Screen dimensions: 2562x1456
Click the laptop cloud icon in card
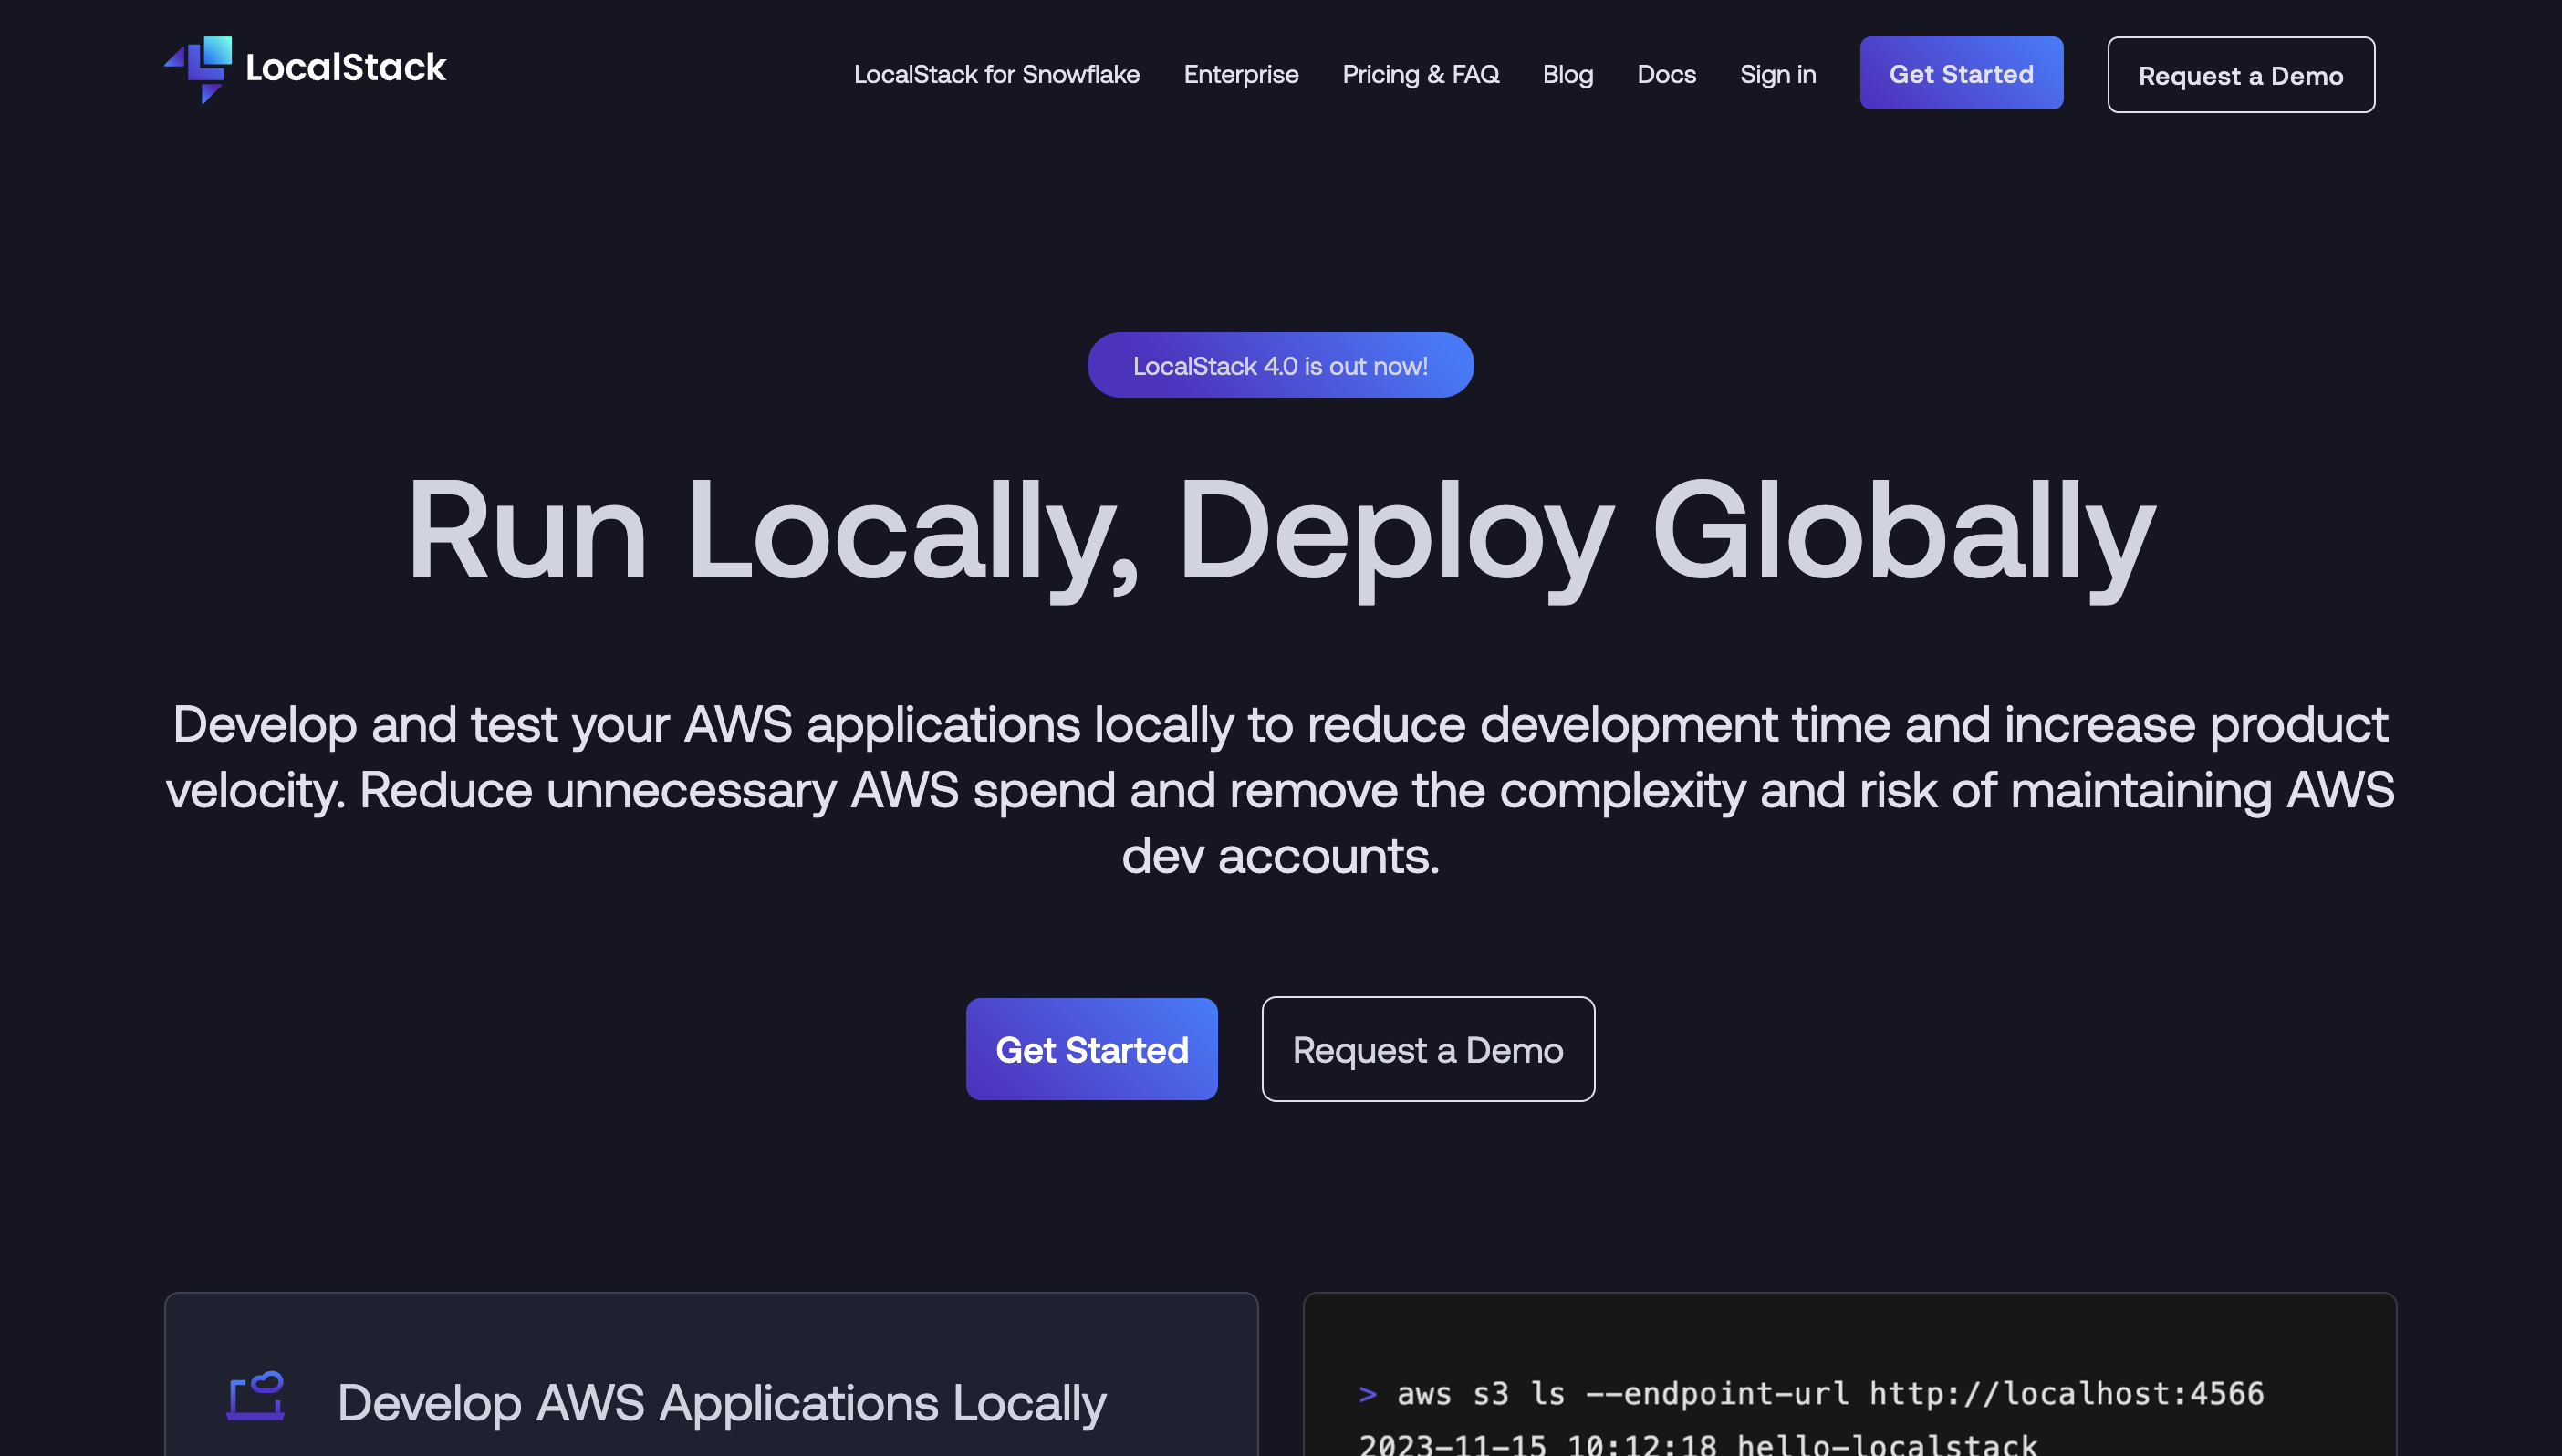[x=256, y=1395]
